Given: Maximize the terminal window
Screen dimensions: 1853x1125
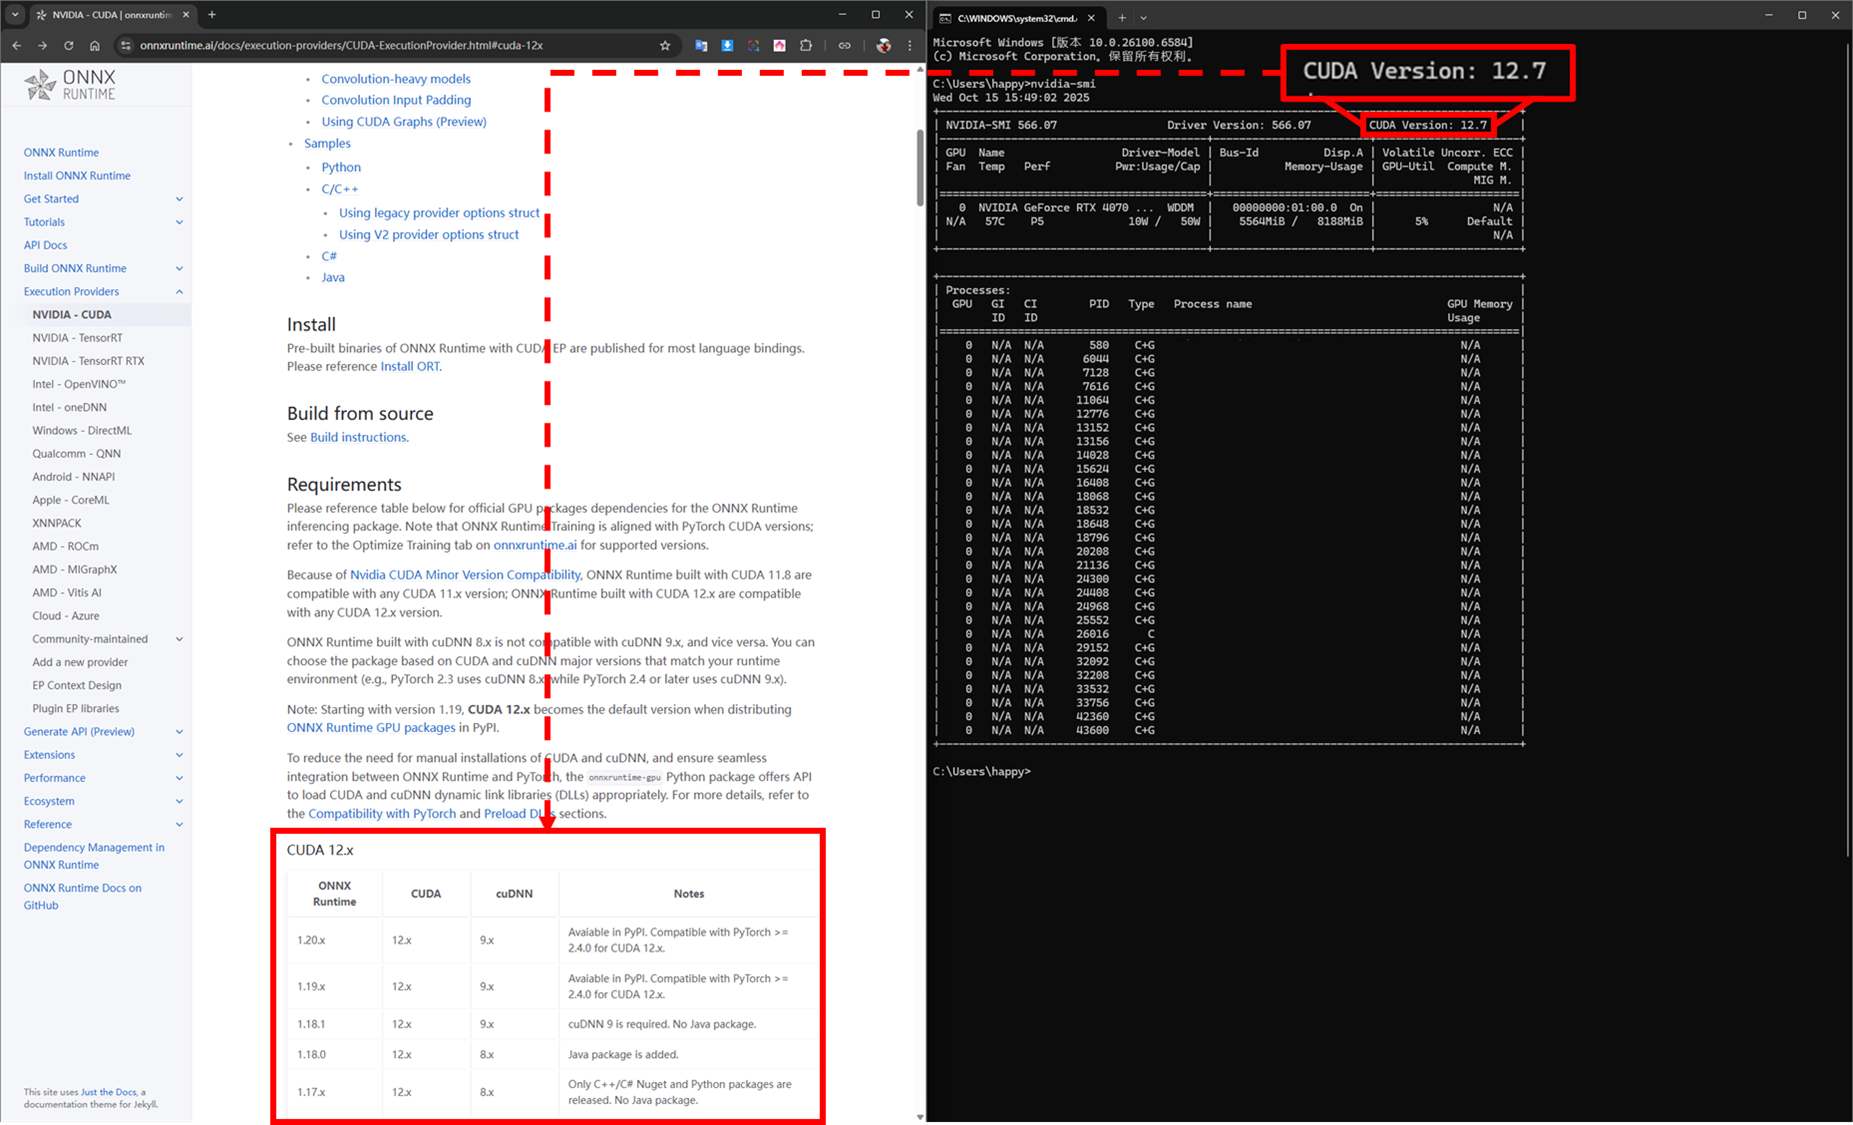Looking at the screenshot, I should (x=1802, y=15).
